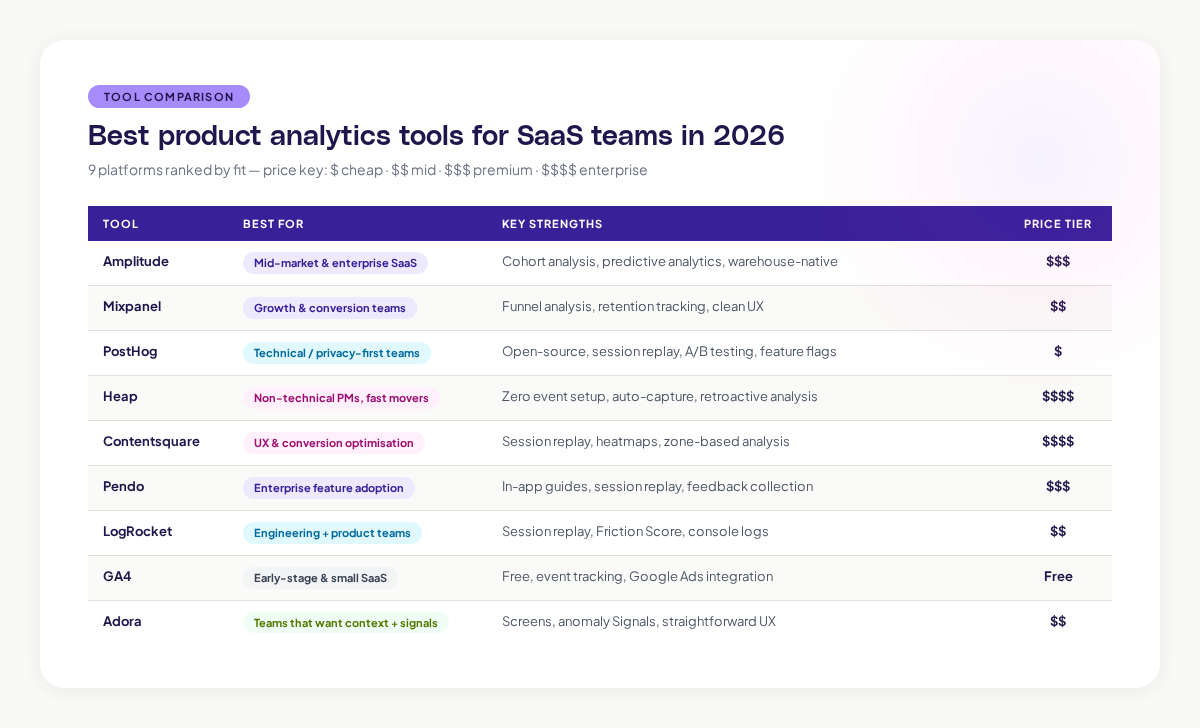Click the page heading about analytics tools

coord(436,135)
